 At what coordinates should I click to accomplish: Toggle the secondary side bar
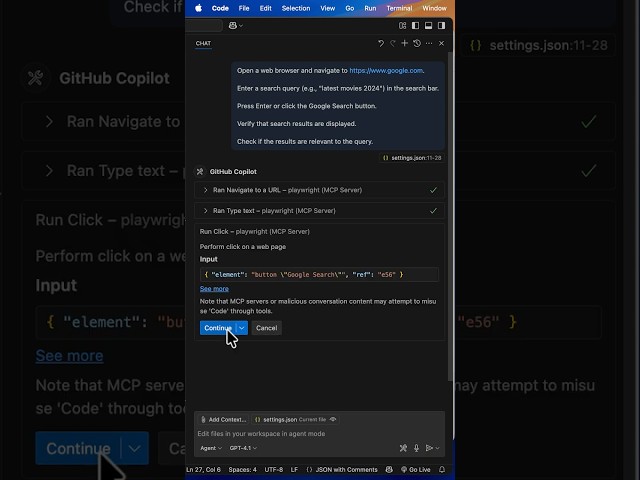[441, 25]
